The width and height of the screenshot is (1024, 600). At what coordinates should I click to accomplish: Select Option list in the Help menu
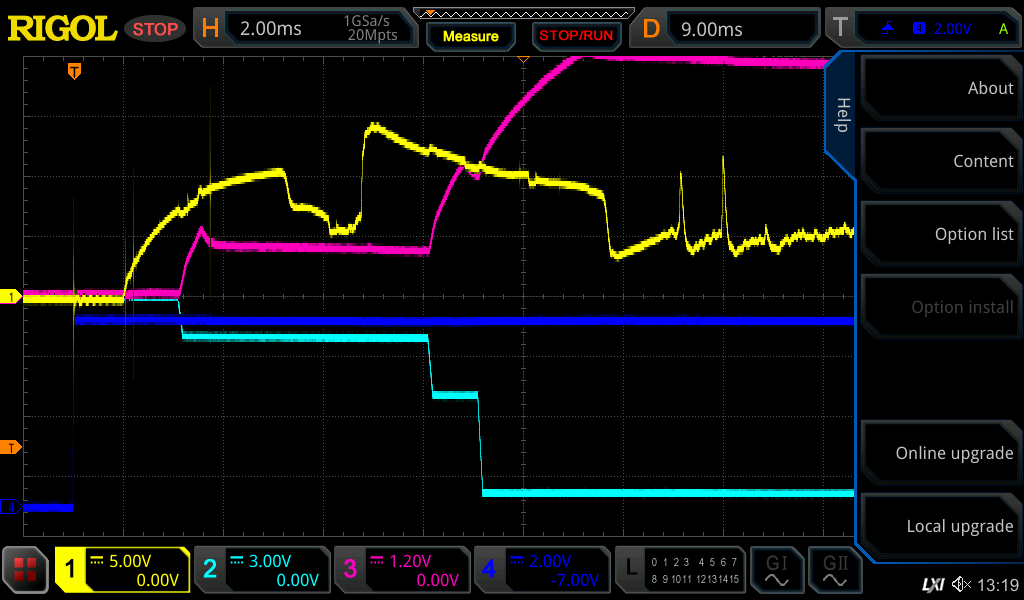click(940, 234)
